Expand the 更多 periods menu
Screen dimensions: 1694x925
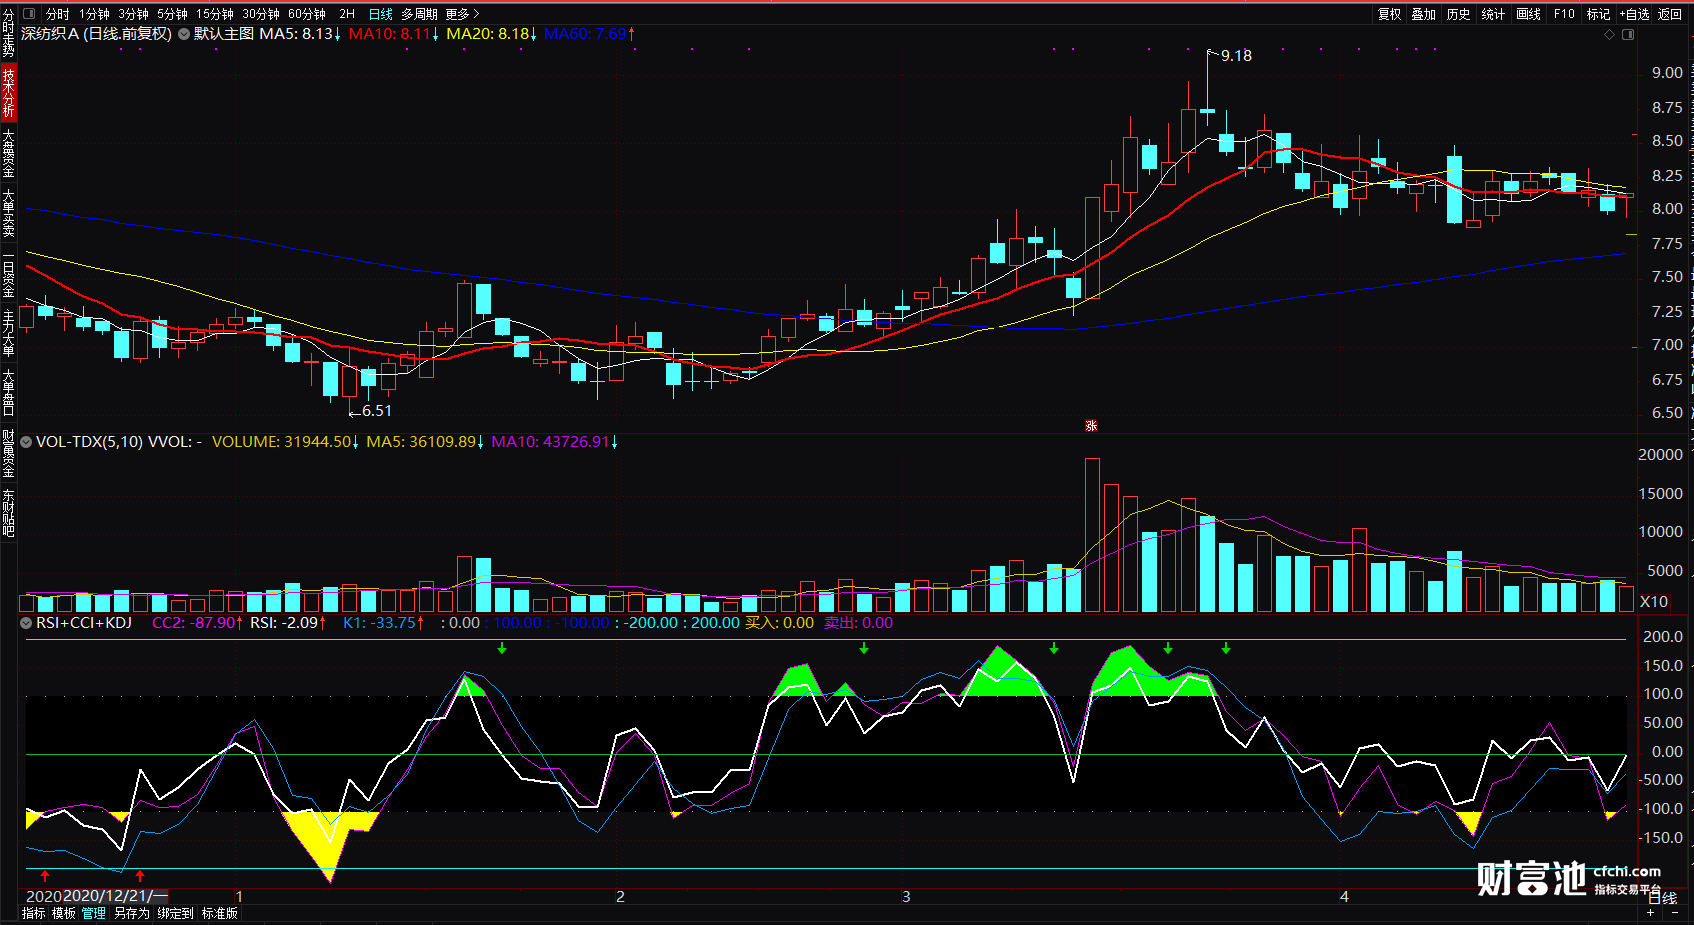pos(462,14)
